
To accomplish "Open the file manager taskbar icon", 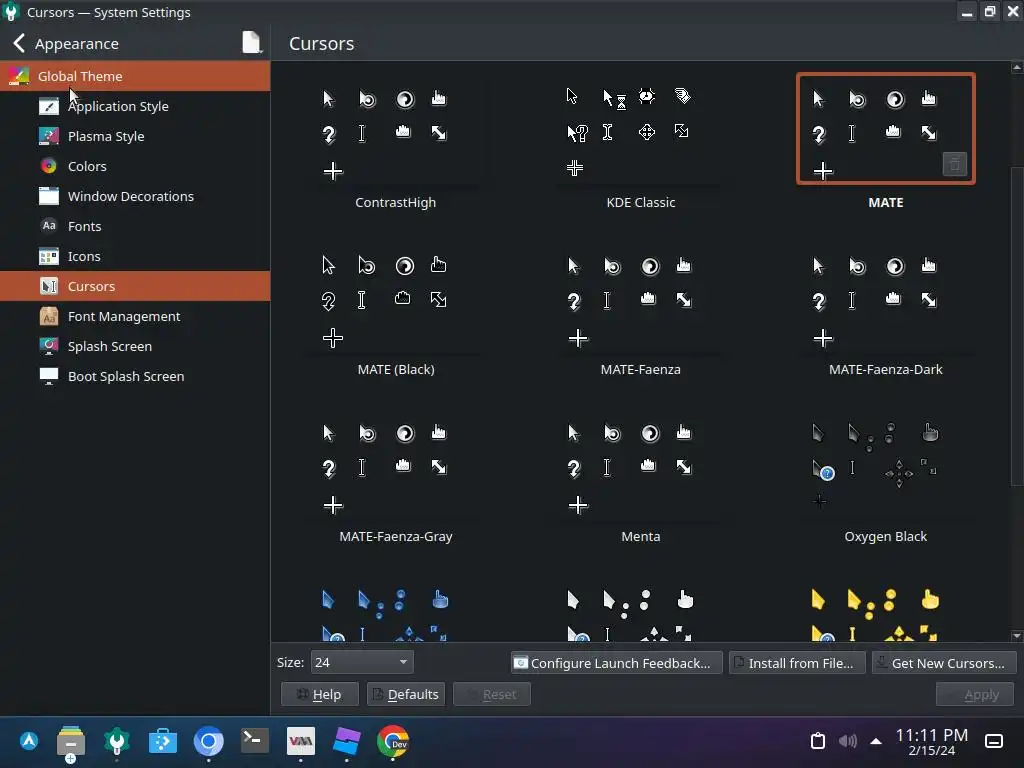I will pyautogui.click(x=71, y=742).
